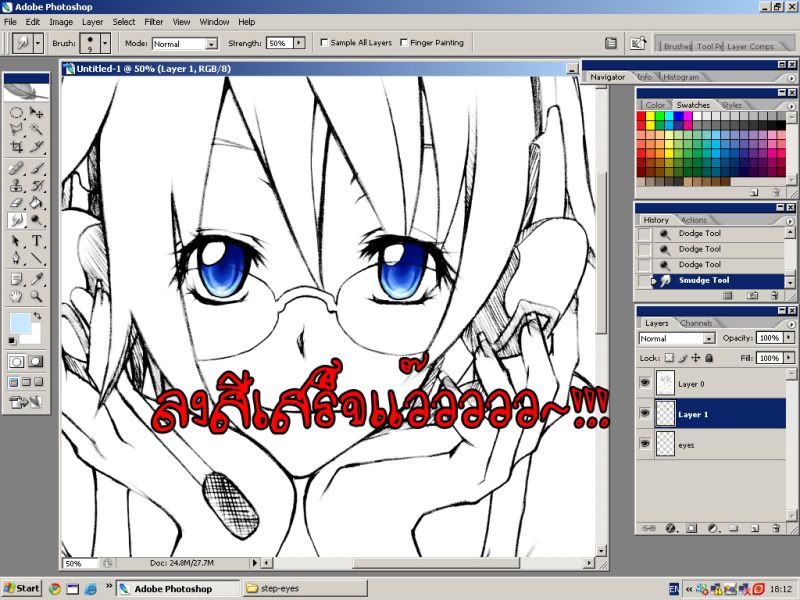Select the Eraser tool
The height and width of the screenshot is (600, 800).
coord(16,203)
